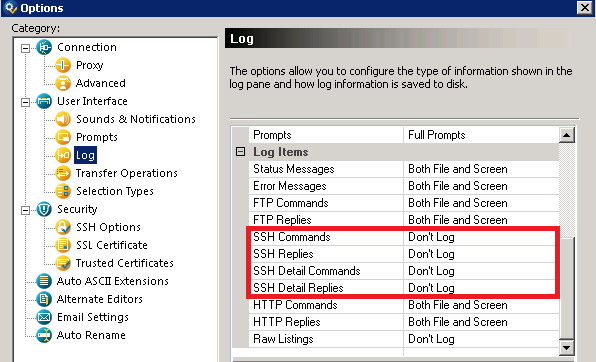
Task: Click the log list scroll-down arrow
Action: click(566, 348)
